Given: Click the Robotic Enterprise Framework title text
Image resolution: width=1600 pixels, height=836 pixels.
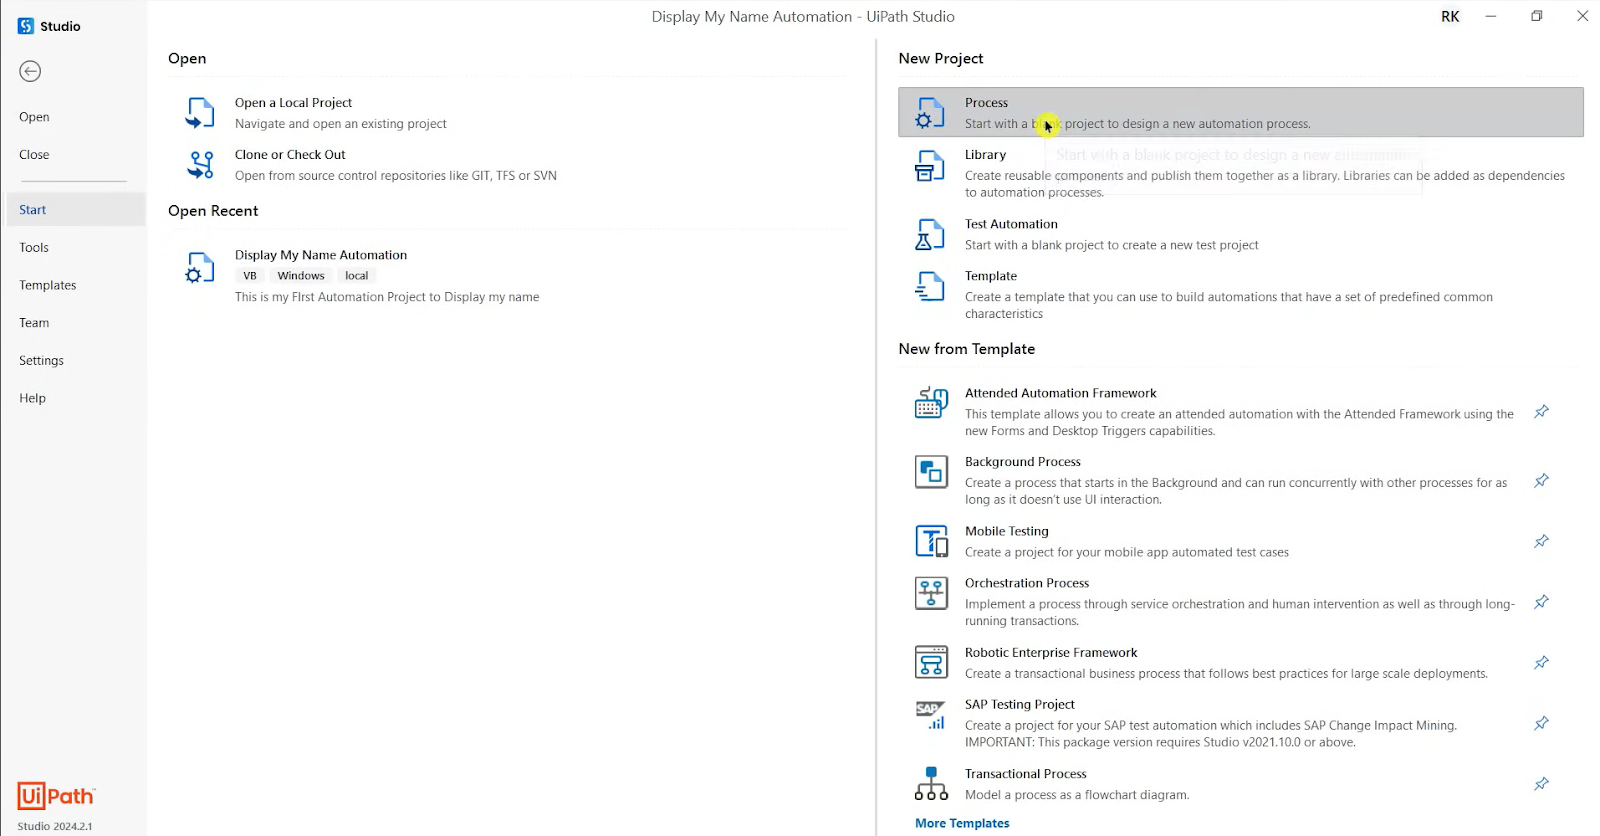Looking at the screenshot, I should click(x=1051, y=653).
